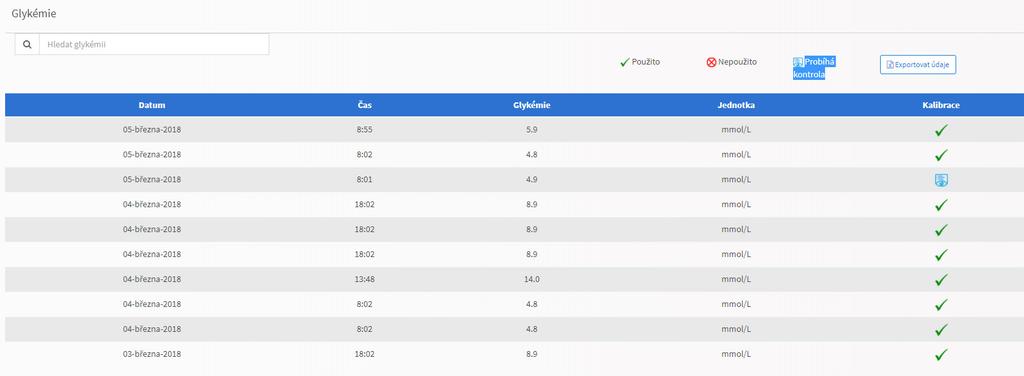Viewport: 1024px width, 376px height.
Task: Click the red Nepoužito crossed-circle icon
Action: pos(711,63)
